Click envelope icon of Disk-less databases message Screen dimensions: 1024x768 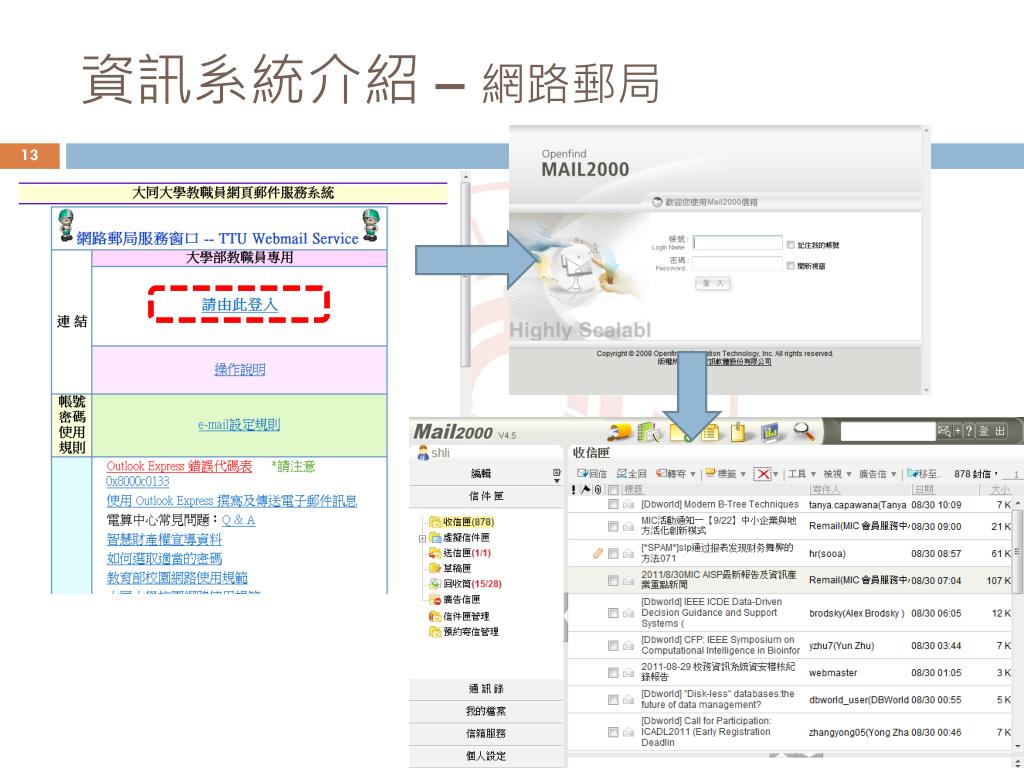[x=628, y=699]
